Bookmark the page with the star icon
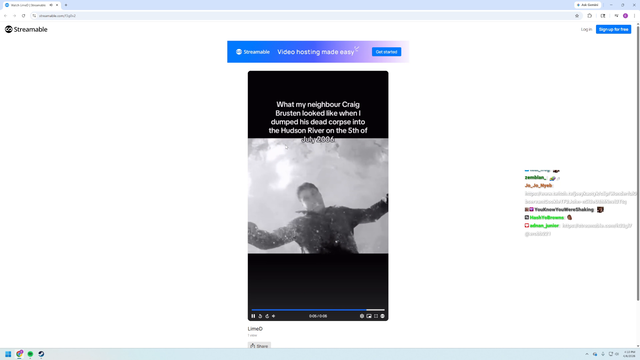Image resolution: width=640 pixels, height=360 pixels. point(577,16)
